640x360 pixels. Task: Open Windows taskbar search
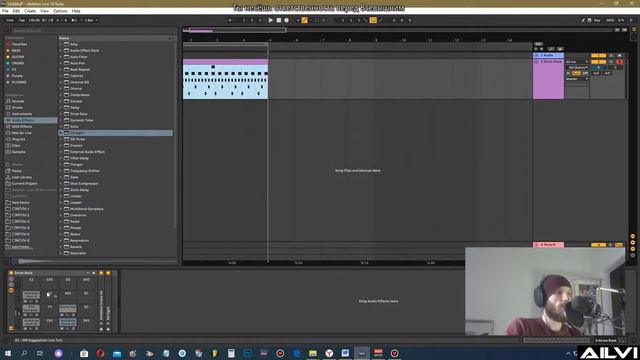[24, 353]
